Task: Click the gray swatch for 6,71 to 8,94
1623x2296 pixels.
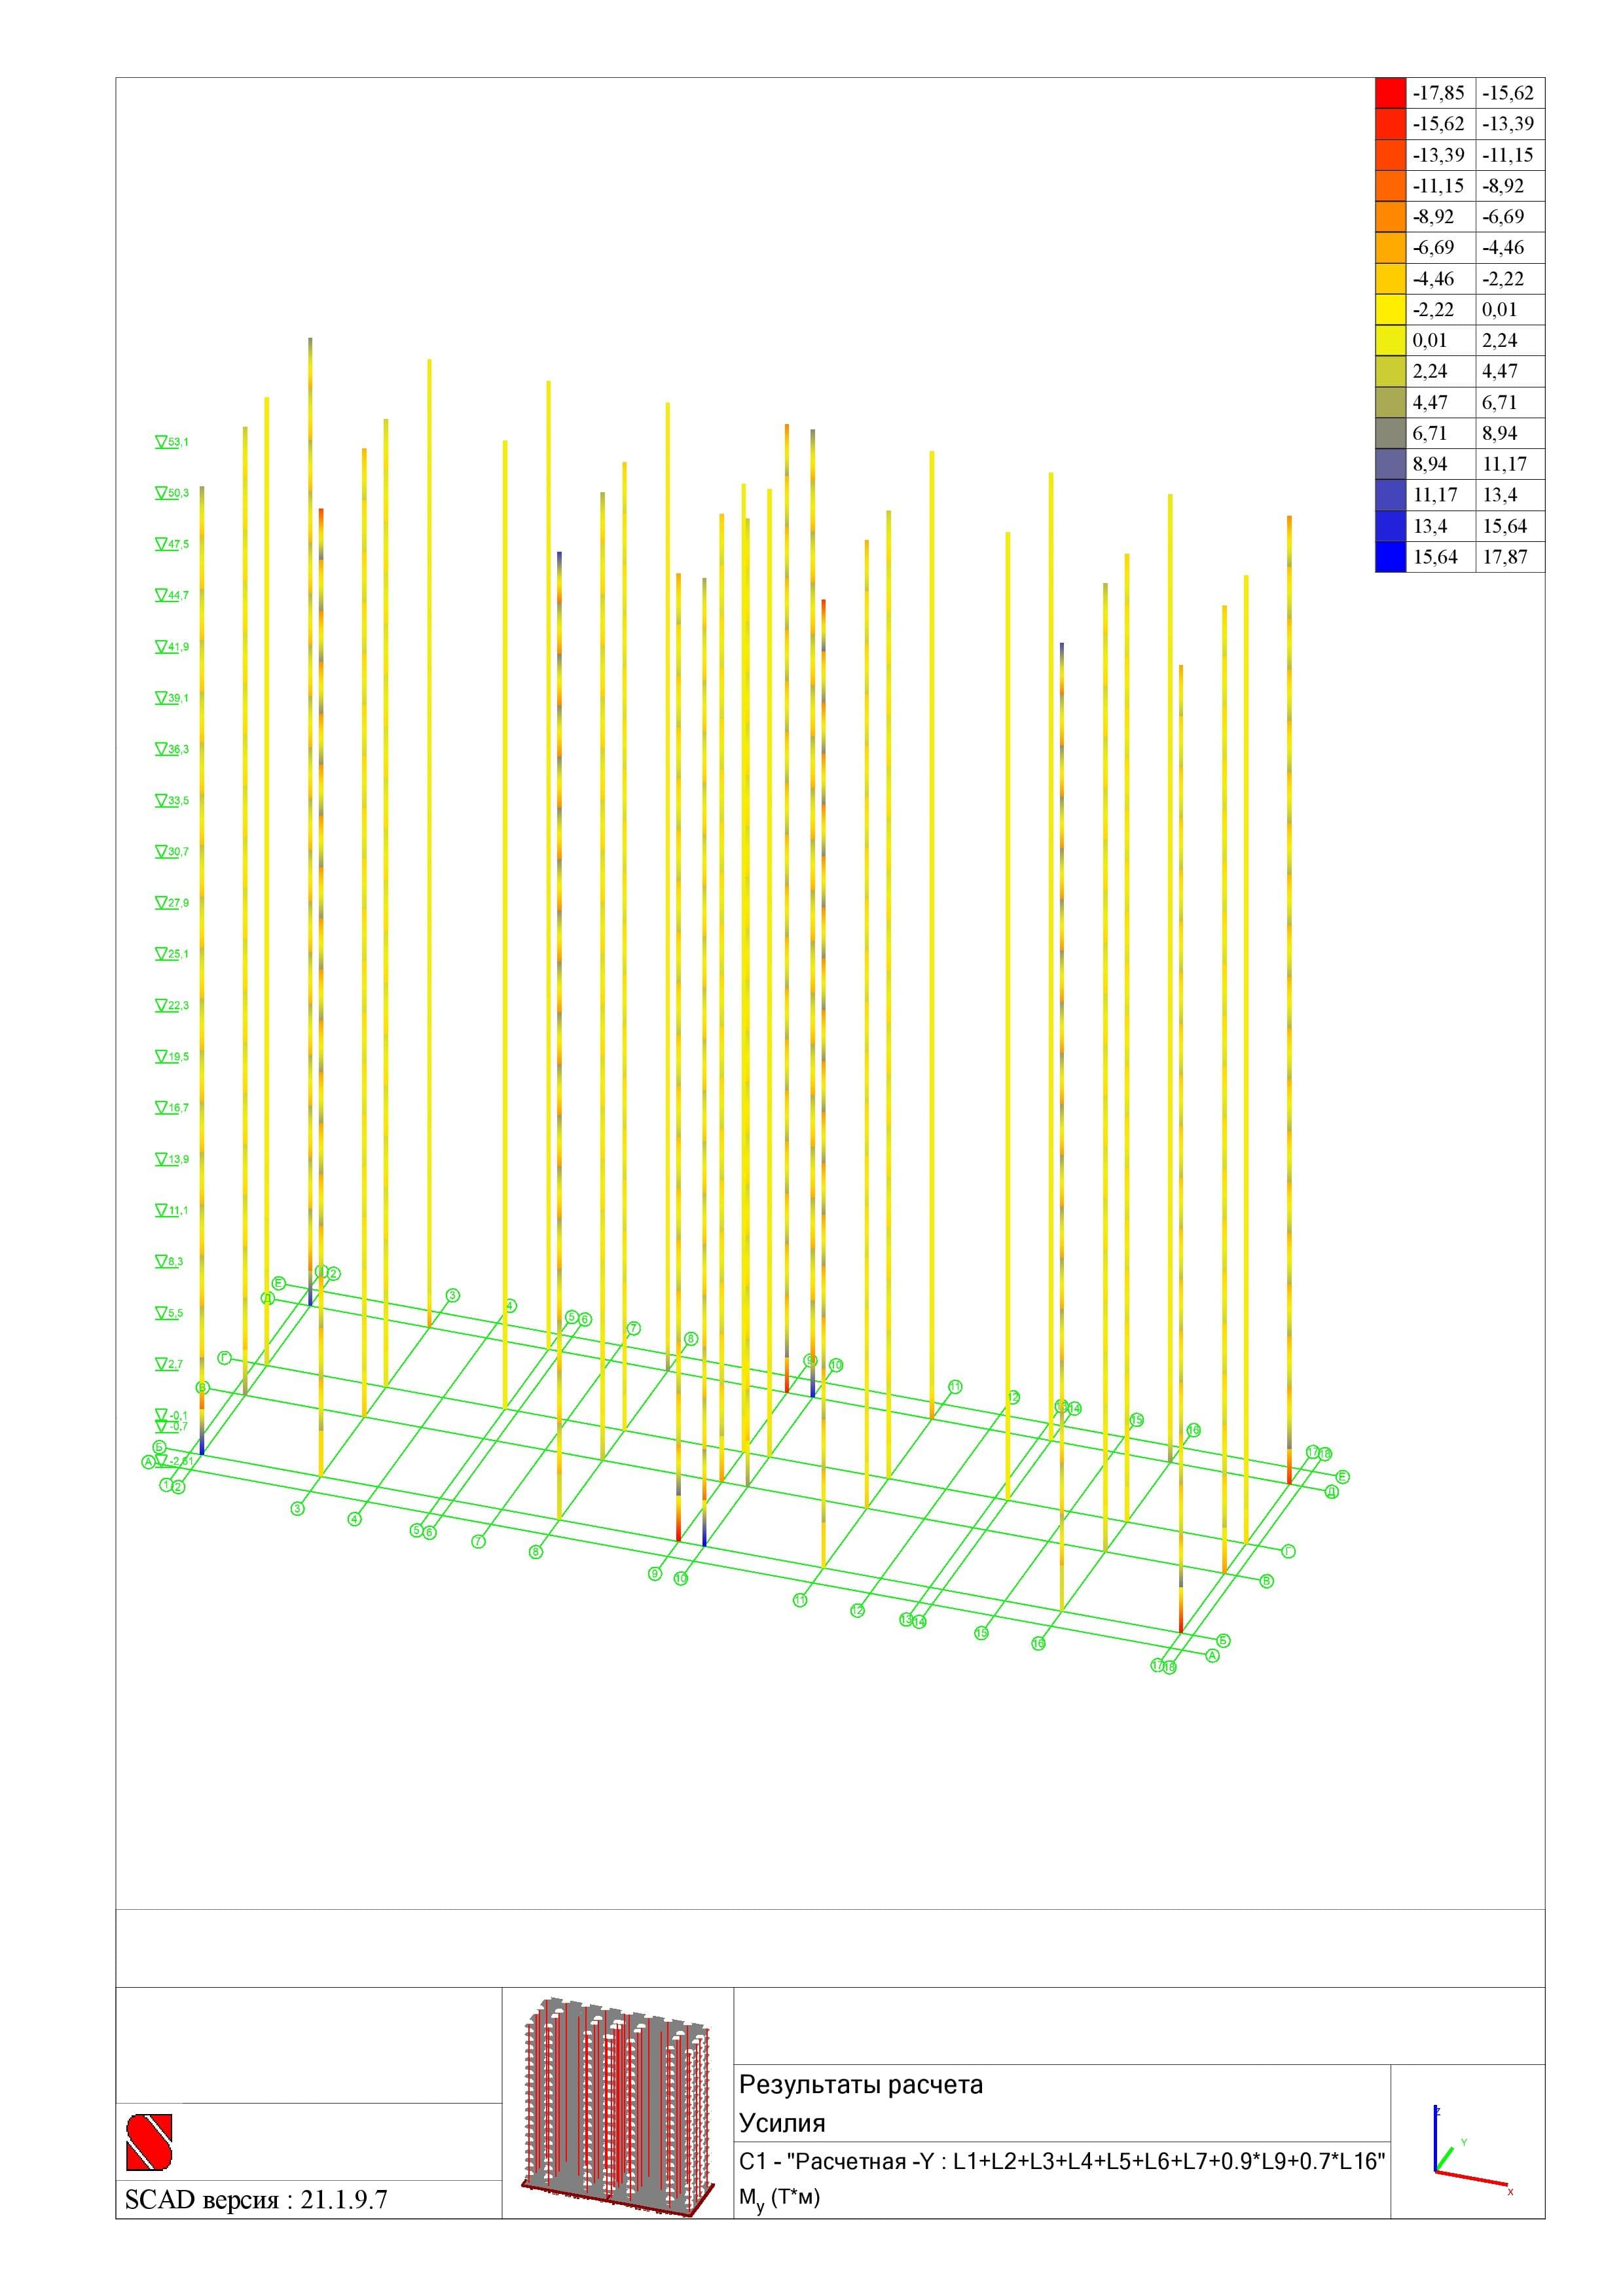Action: pyautogui.click(x=1390, y=434)
